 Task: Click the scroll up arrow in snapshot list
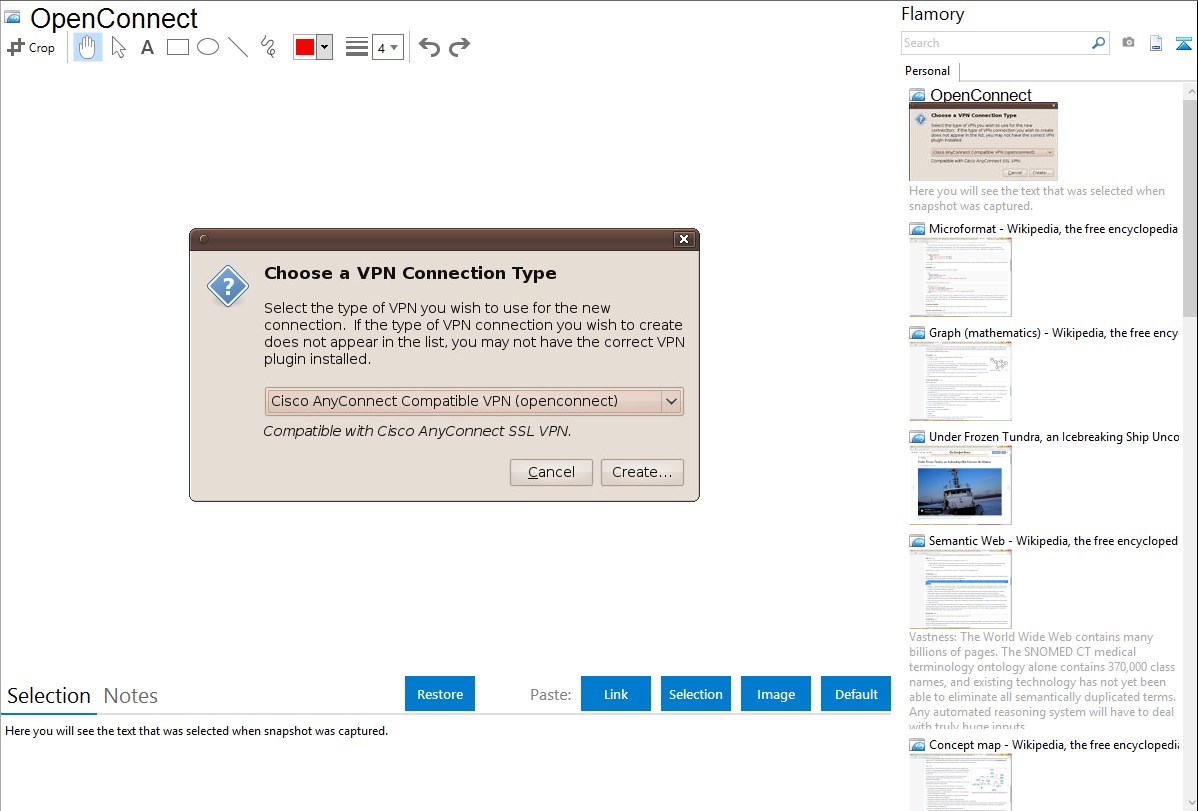[x=1190, y=91]
